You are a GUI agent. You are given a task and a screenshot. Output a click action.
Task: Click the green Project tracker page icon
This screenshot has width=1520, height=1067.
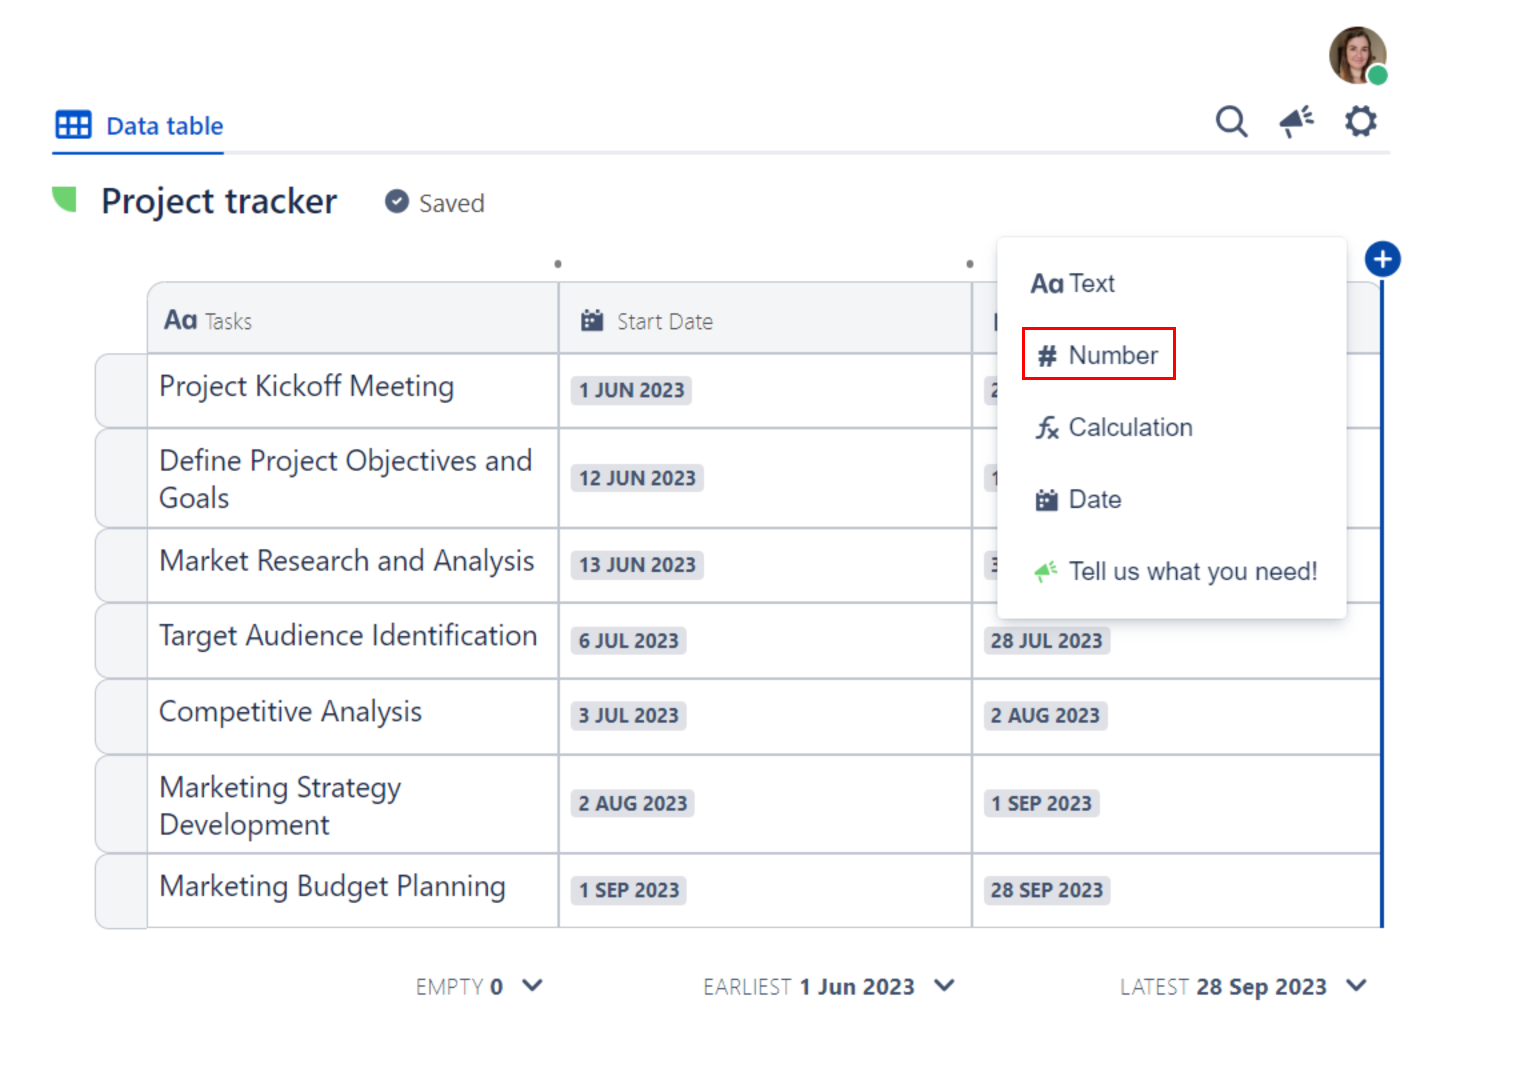point(65,200)
